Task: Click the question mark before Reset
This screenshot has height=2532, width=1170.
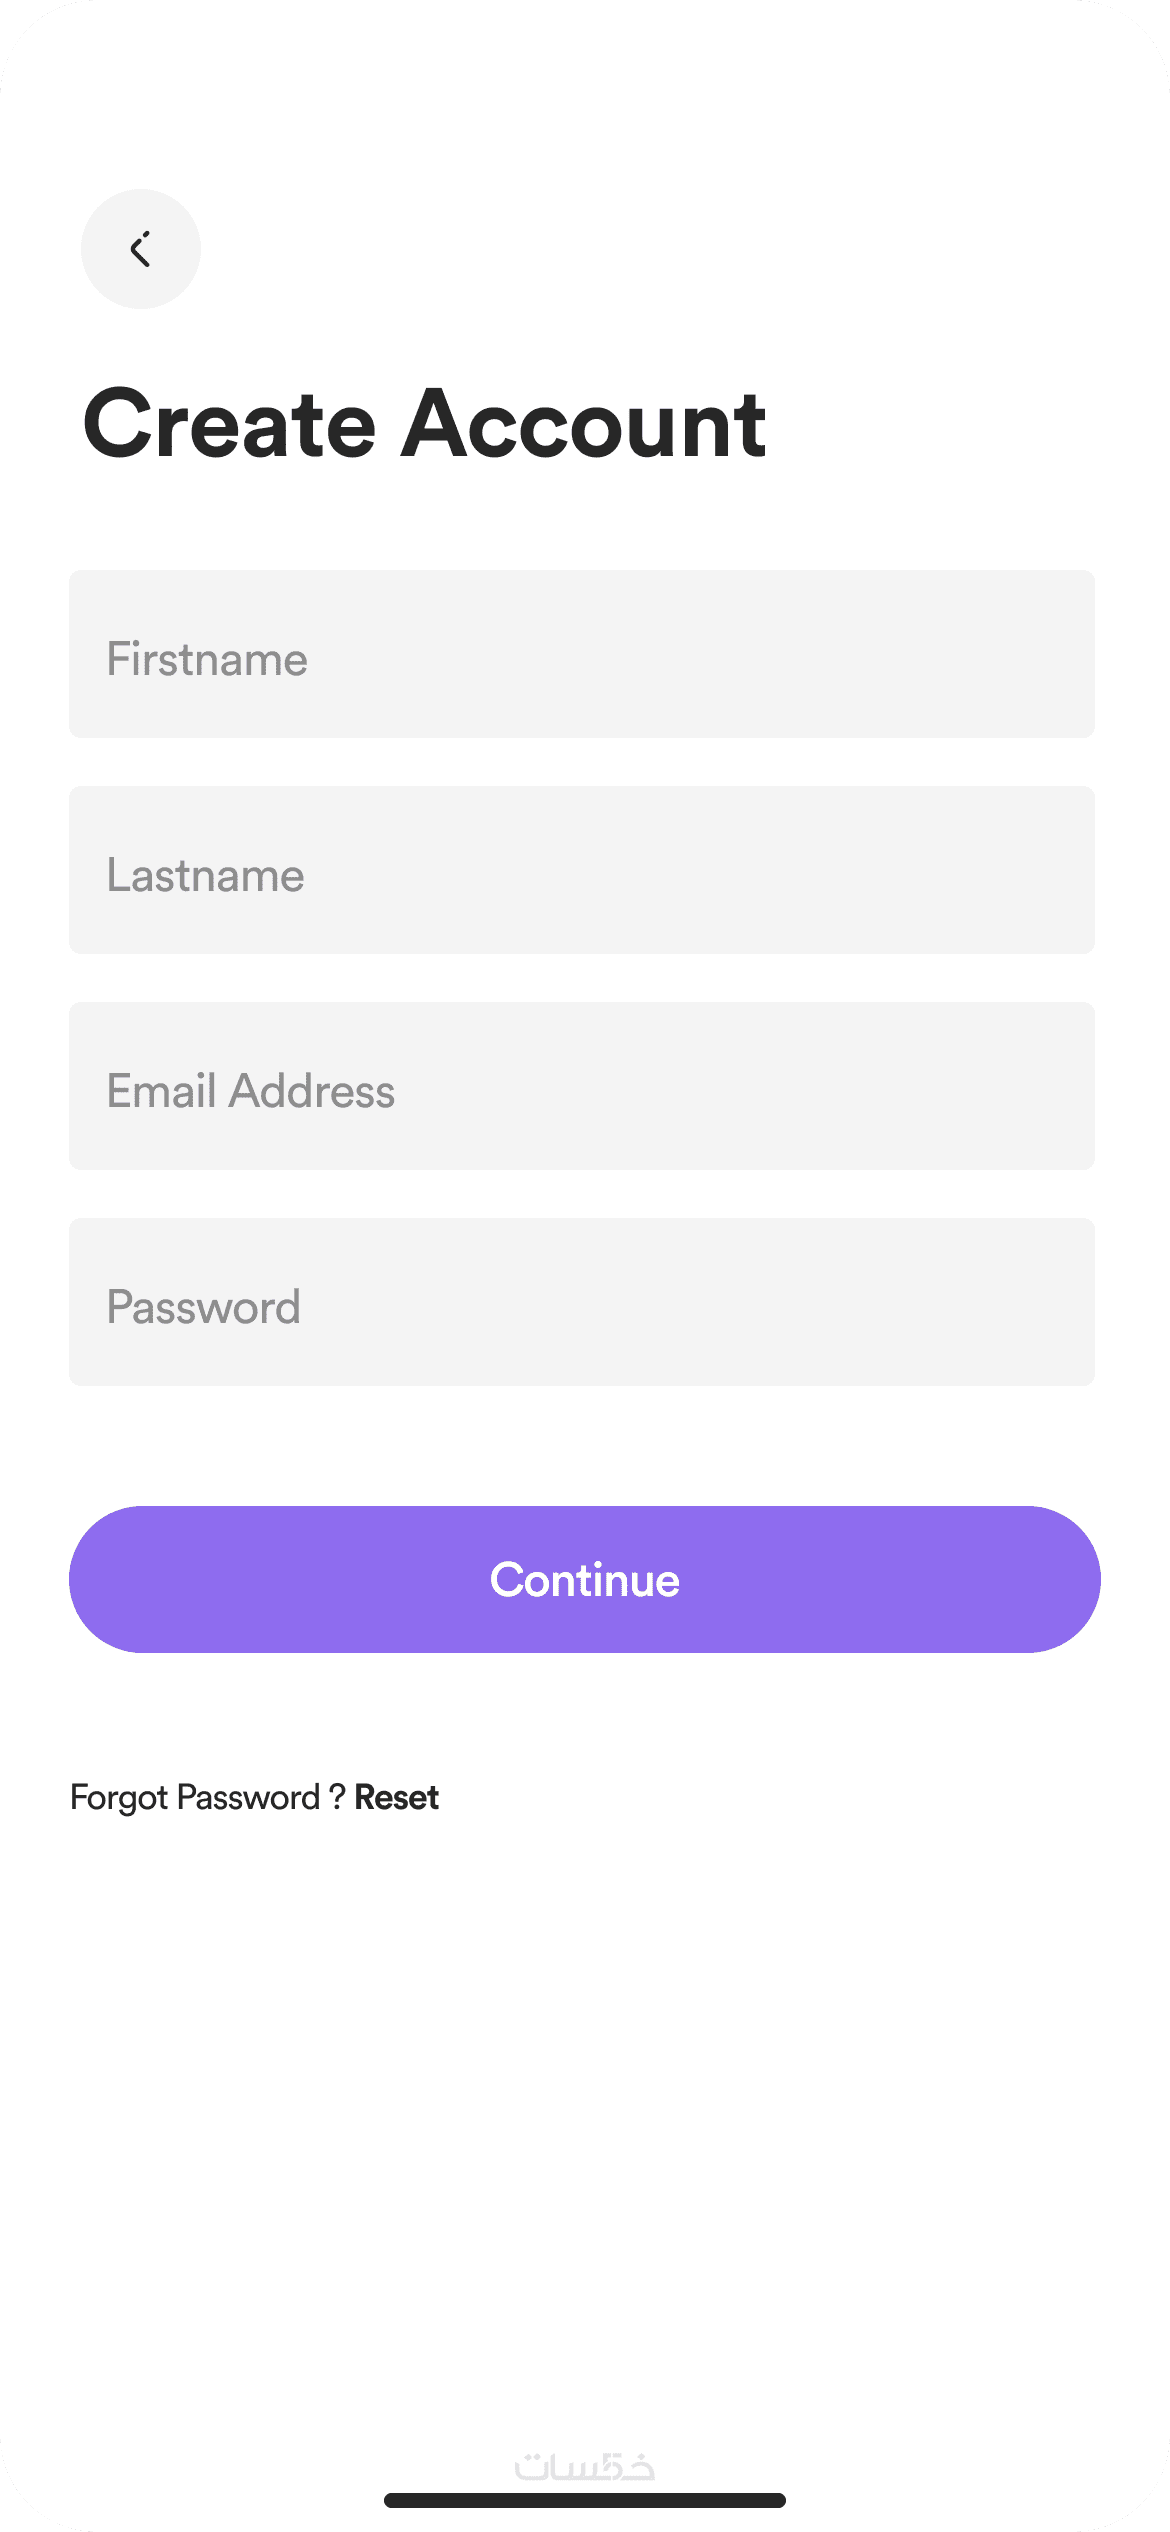Action: (337, 1797)
